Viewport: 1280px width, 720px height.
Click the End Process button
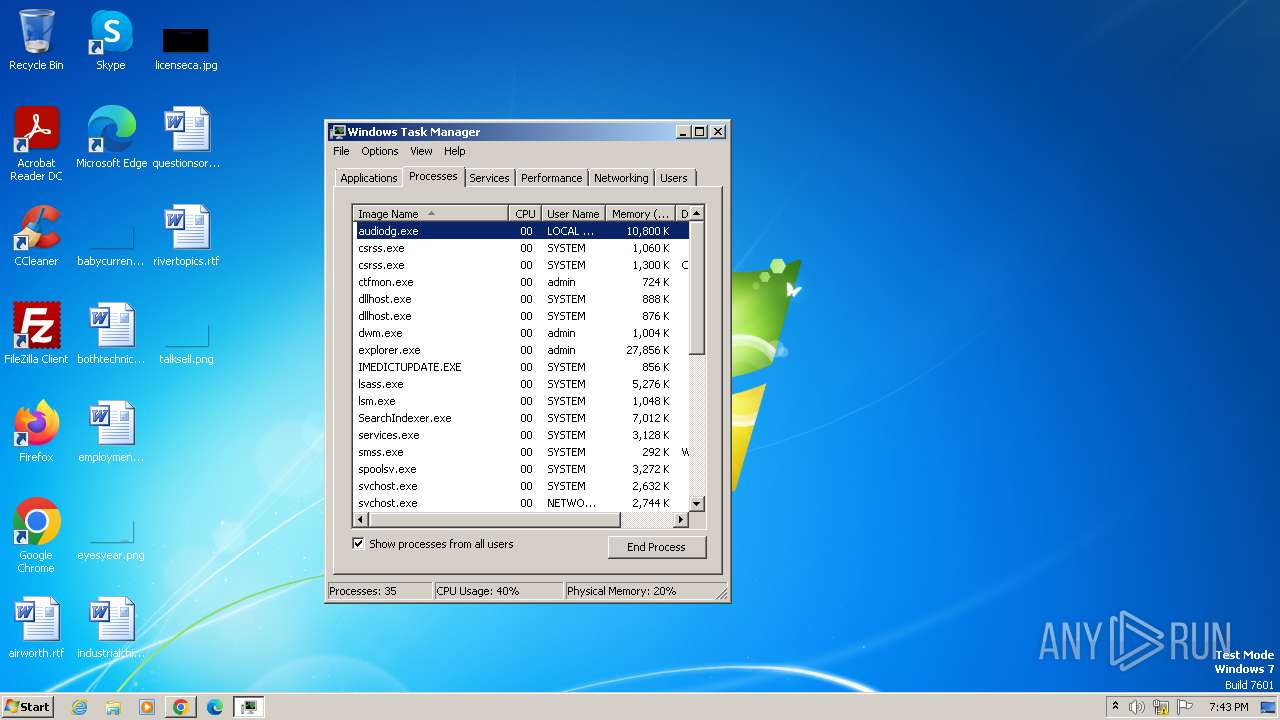click(656, 547)
